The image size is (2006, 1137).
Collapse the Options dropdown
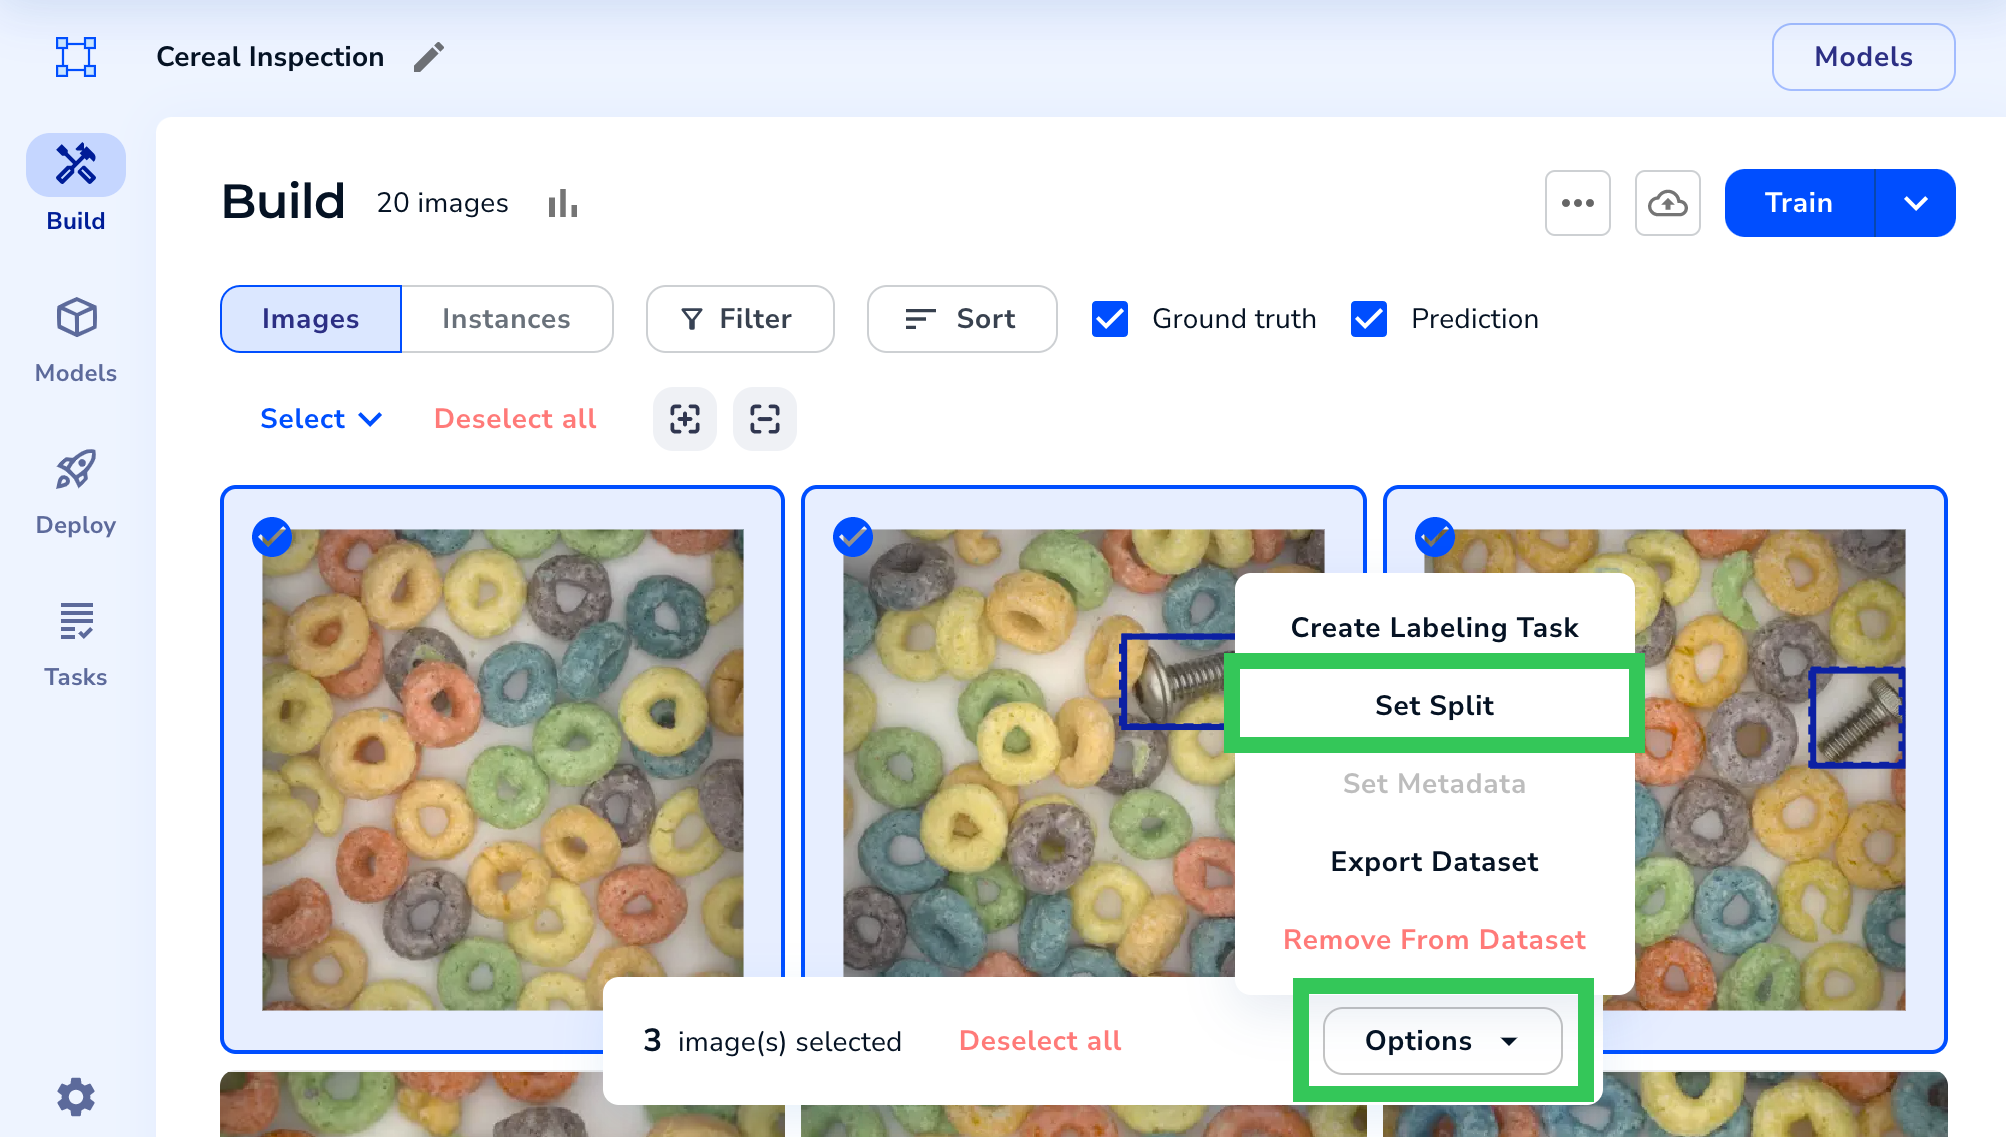pyautogui.click(x=1442, y=1041)
